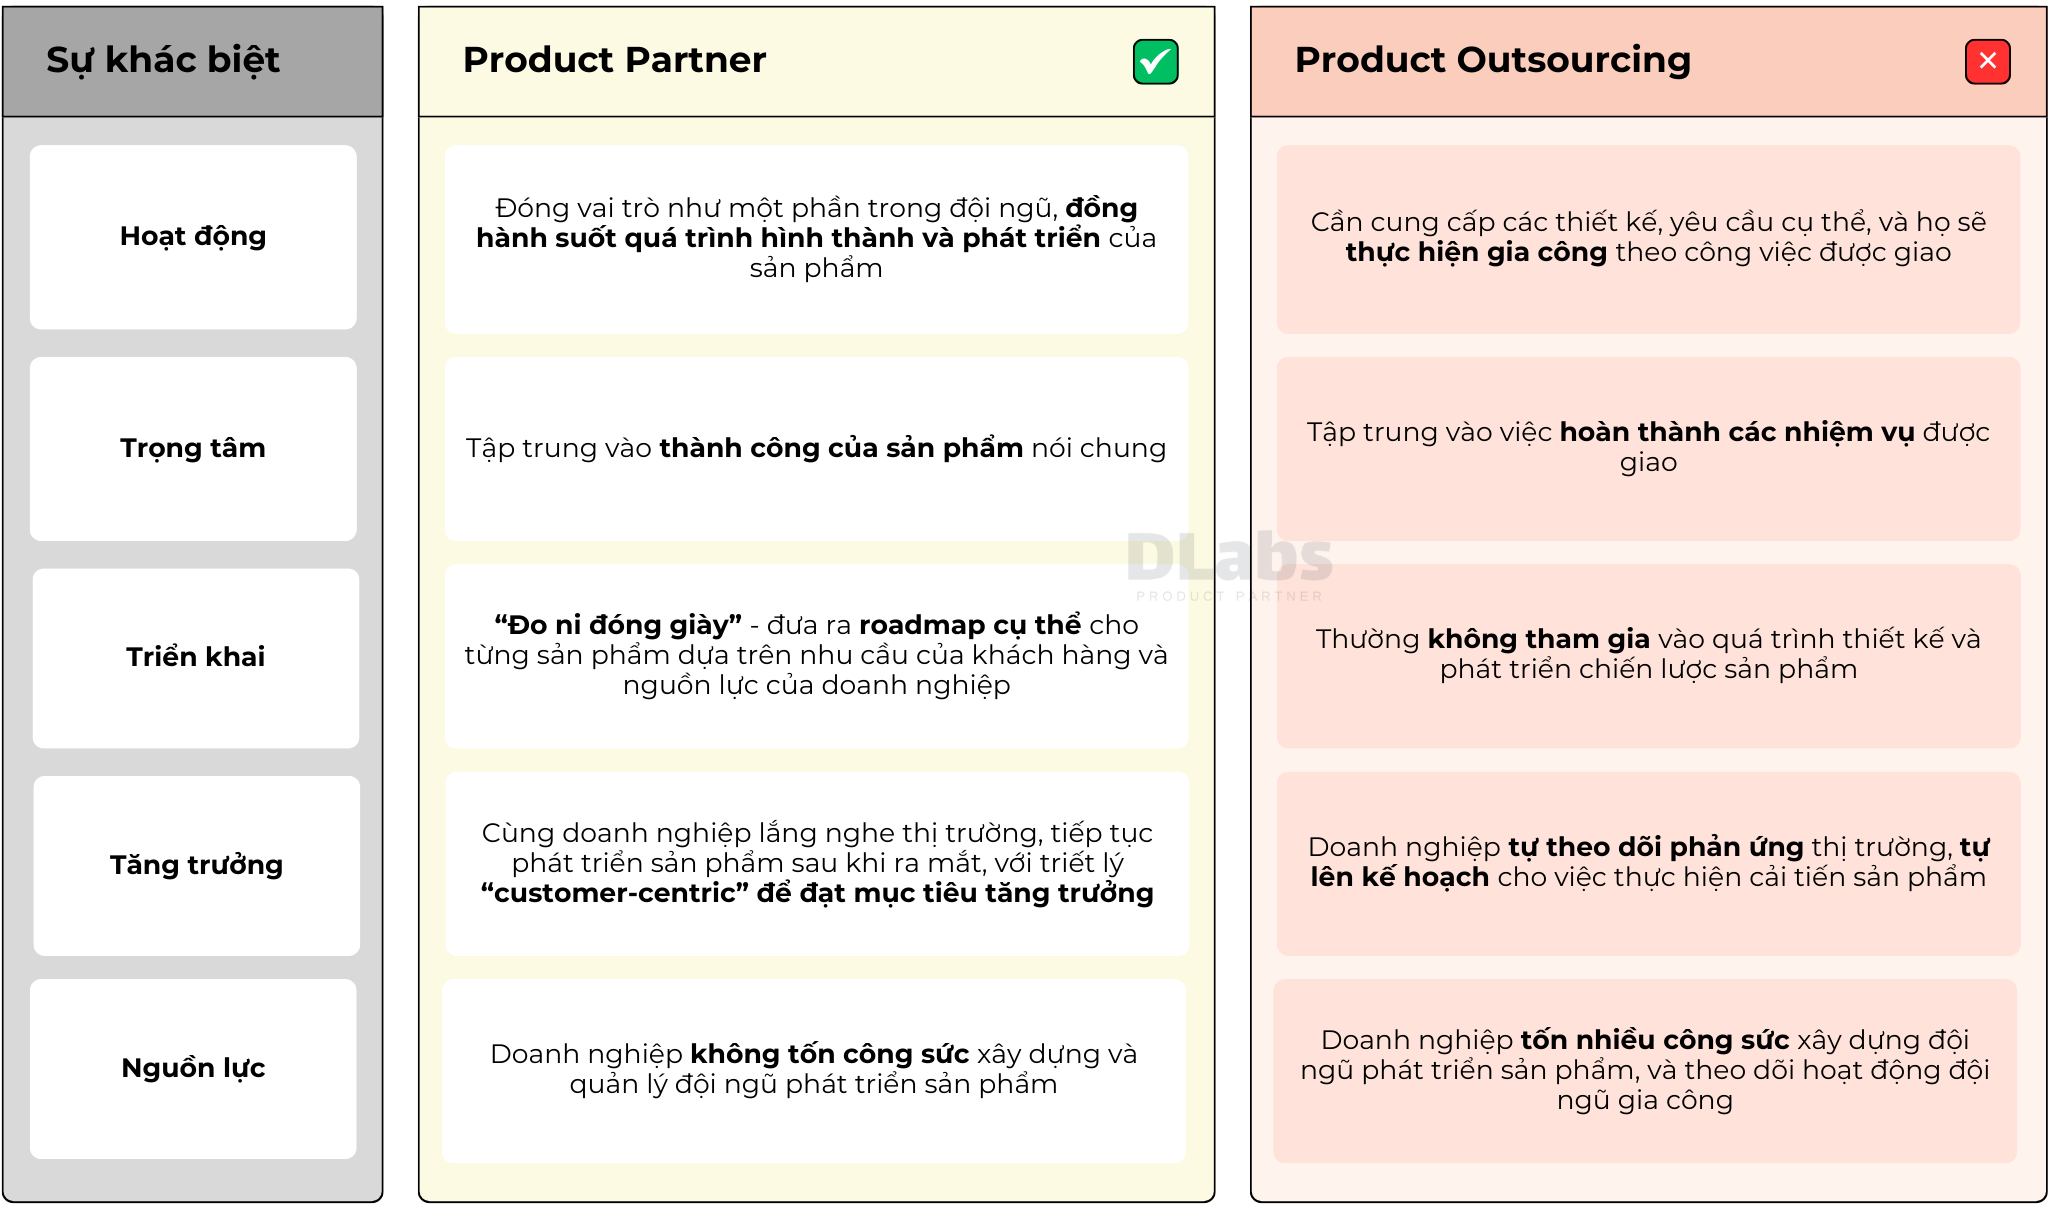Click the red X icon

point(1987,62)
